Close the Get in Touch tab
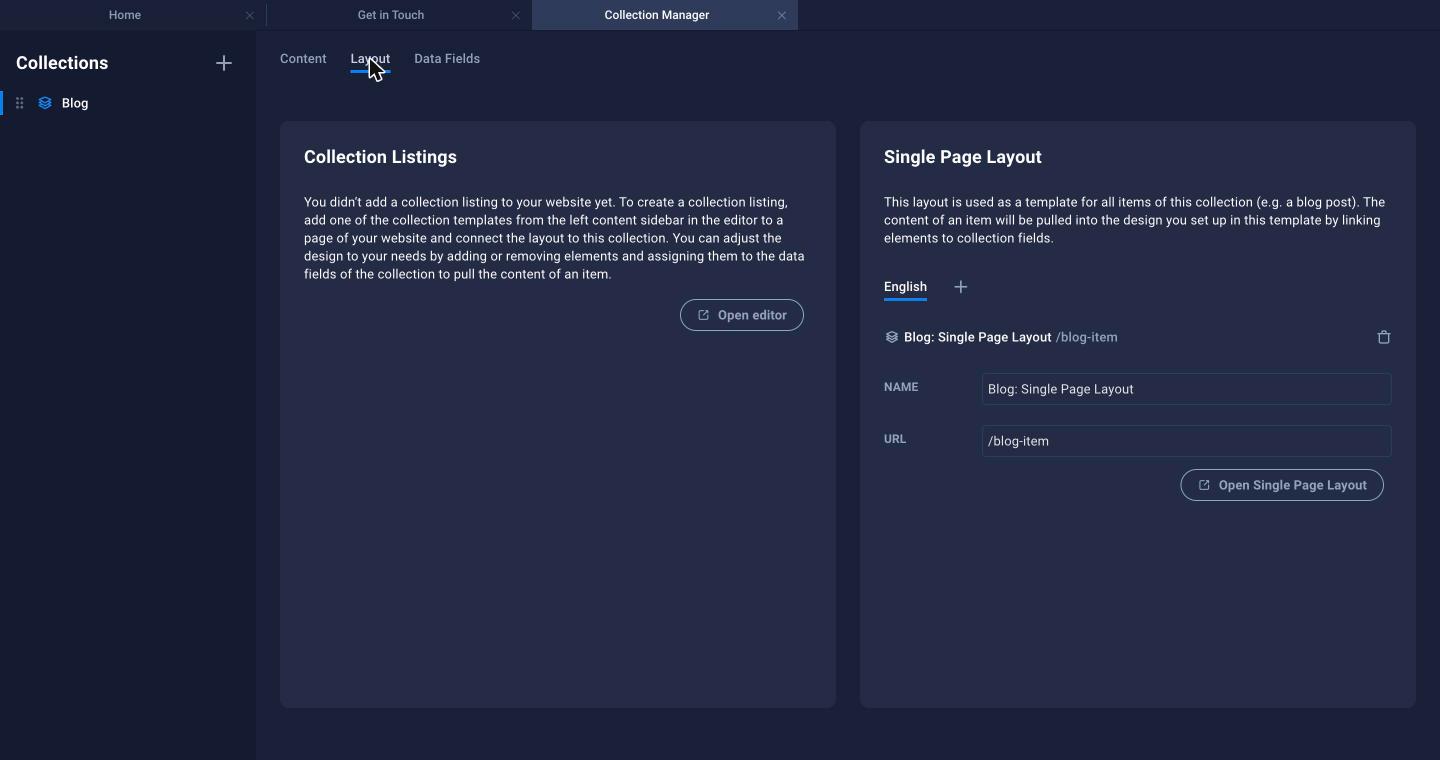 [516, 15]
